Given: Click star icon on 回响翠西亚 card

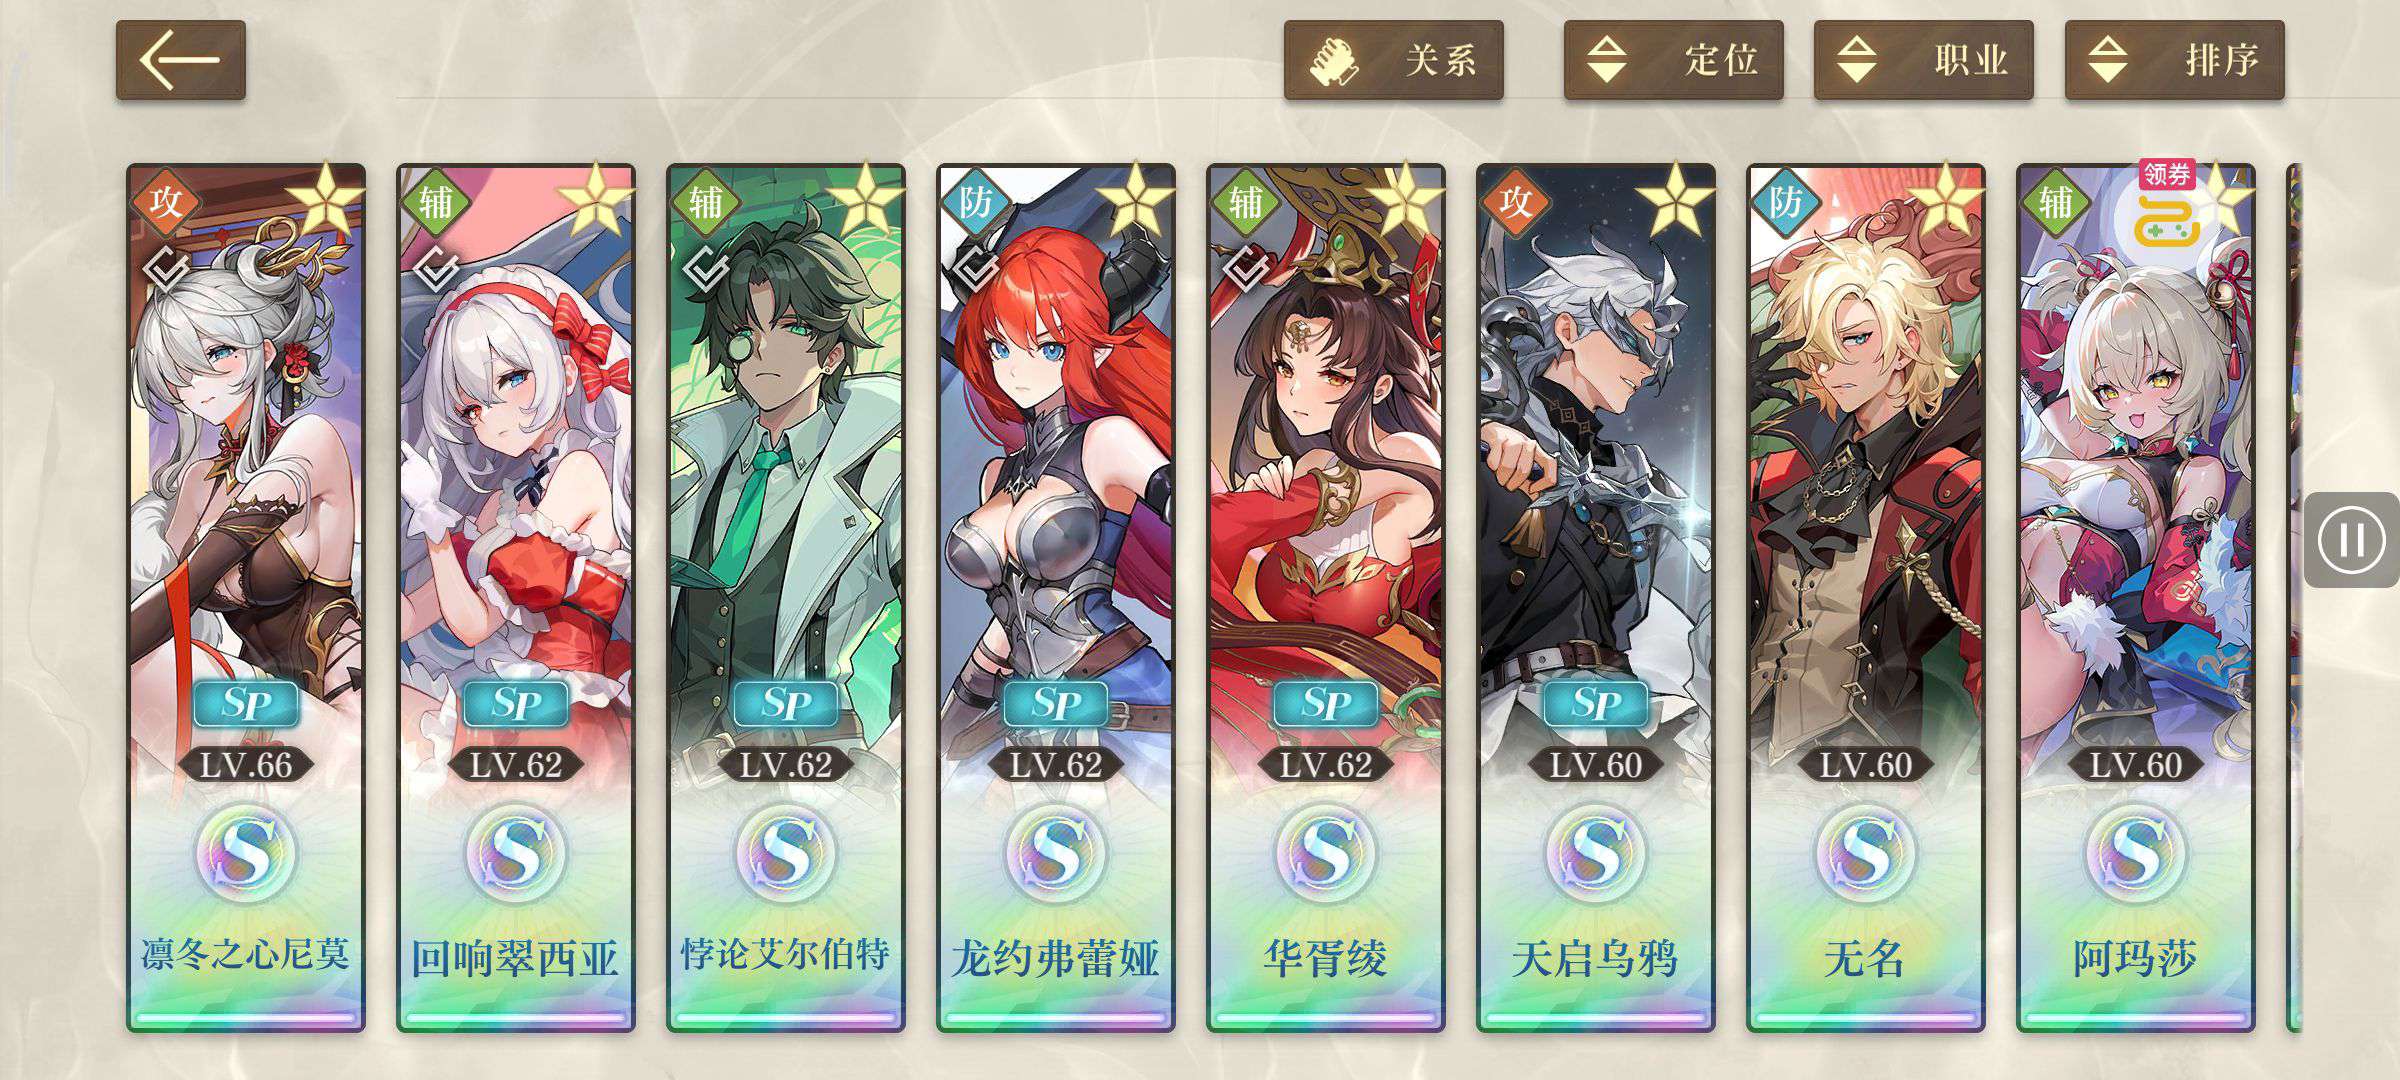Looking at the screenshot, I should pos(595,200).
